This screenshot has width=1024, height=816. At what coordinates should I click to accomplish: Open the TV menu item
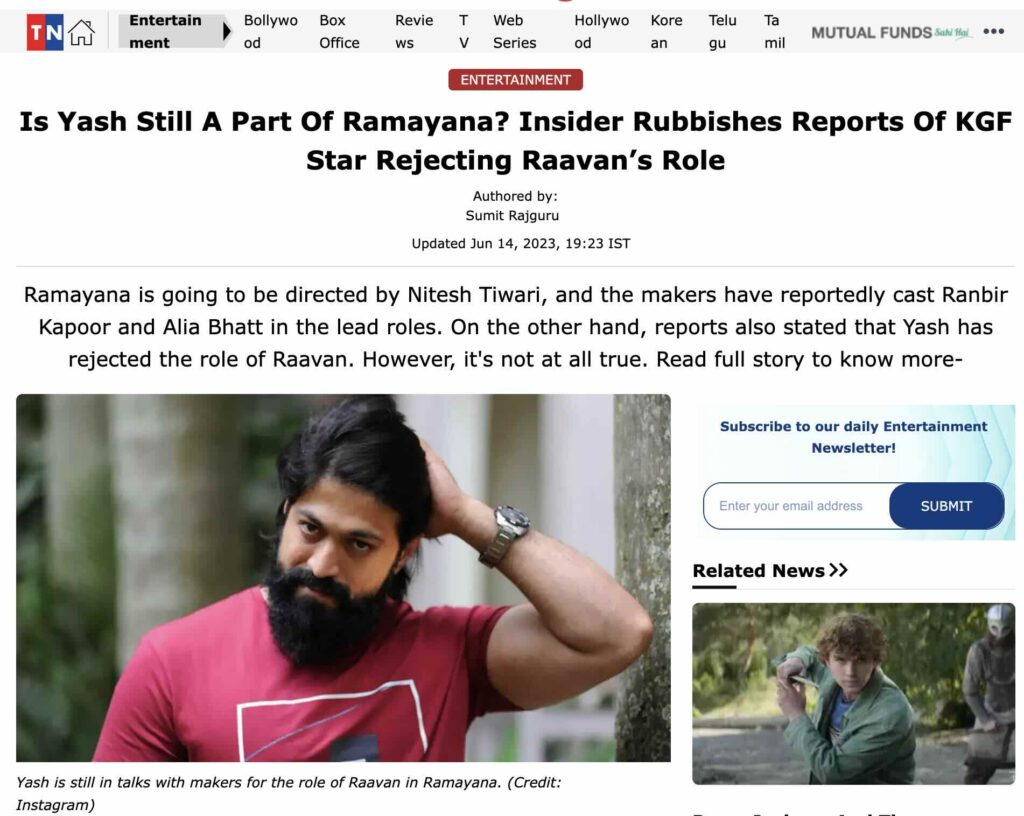tap(464, 31)
